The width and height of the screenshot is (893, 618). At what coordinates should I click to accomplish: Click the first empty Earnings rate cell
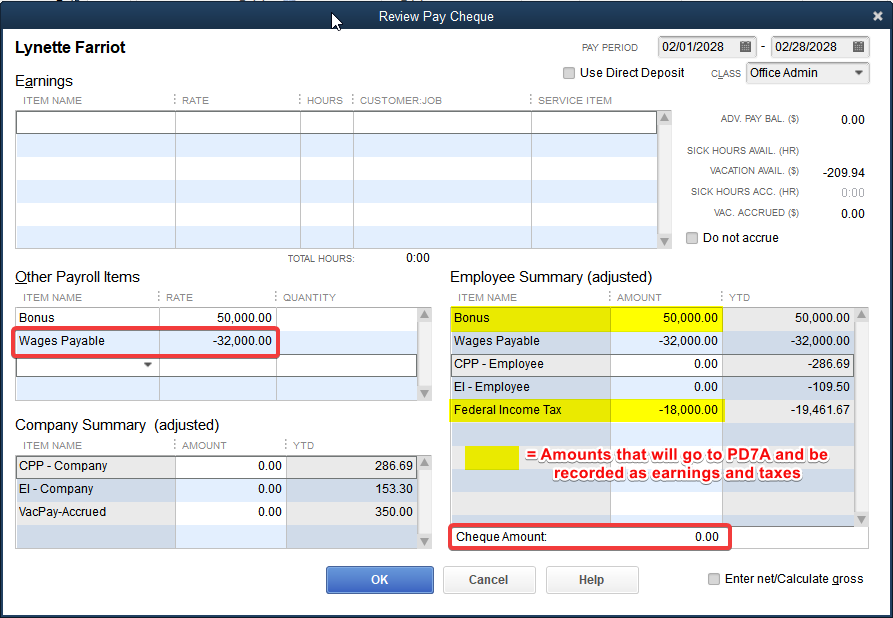pyautogui.click(x=238, y=122)
